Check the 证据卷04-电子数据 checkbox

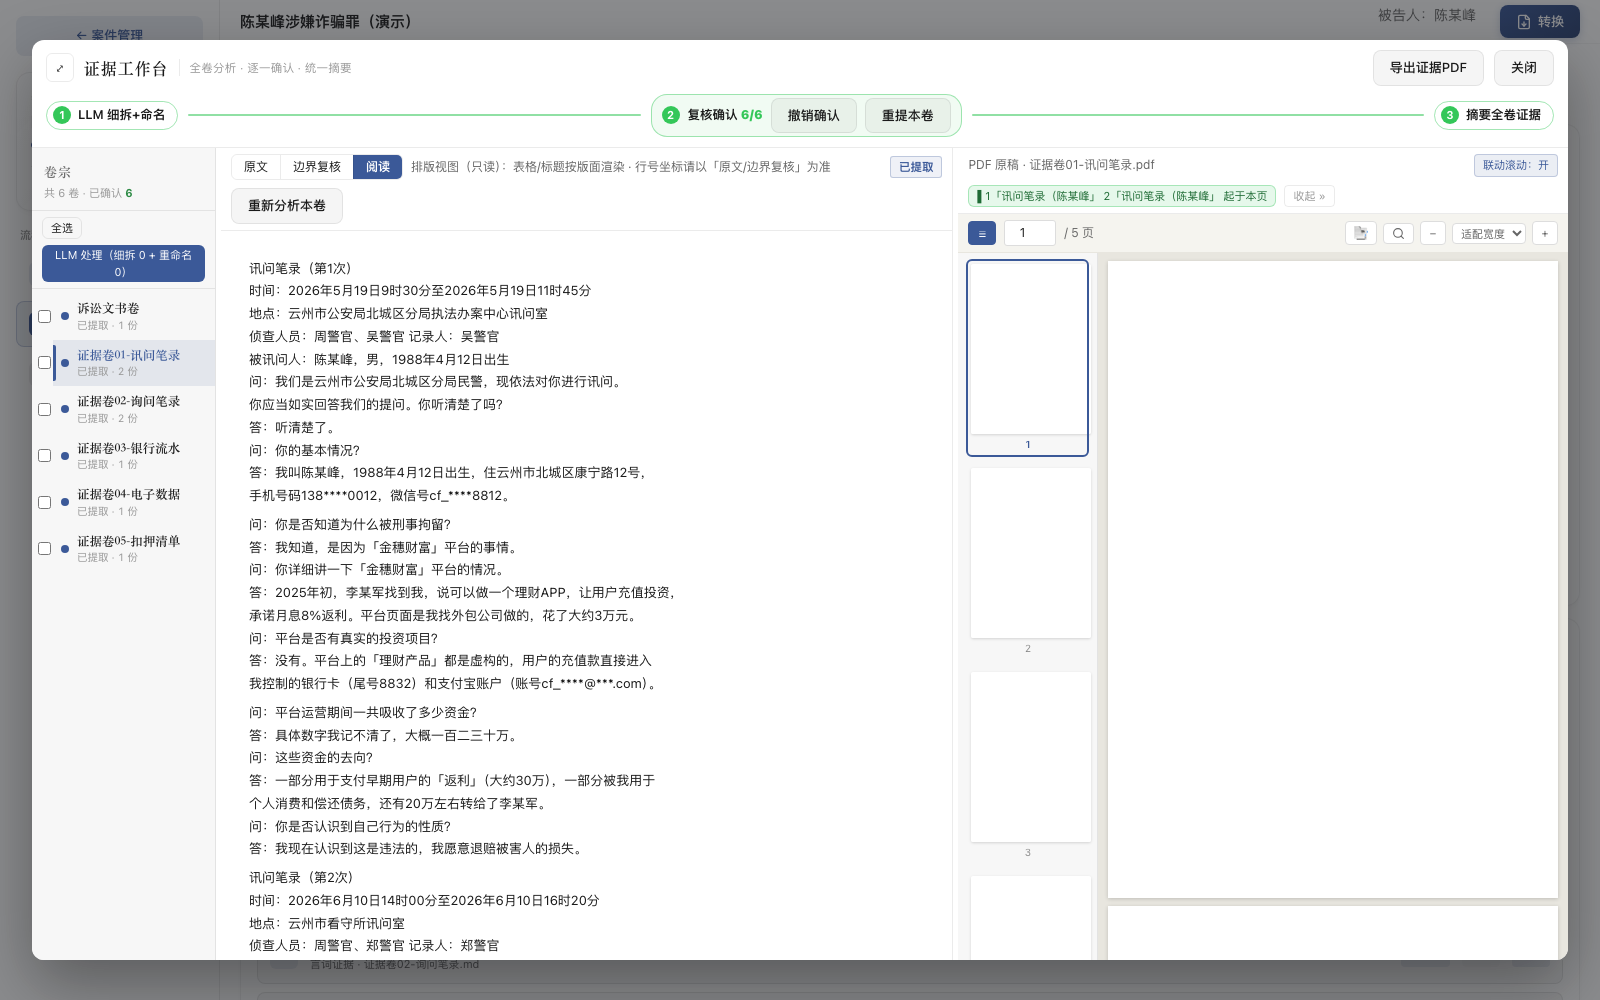tap(44, 502)
